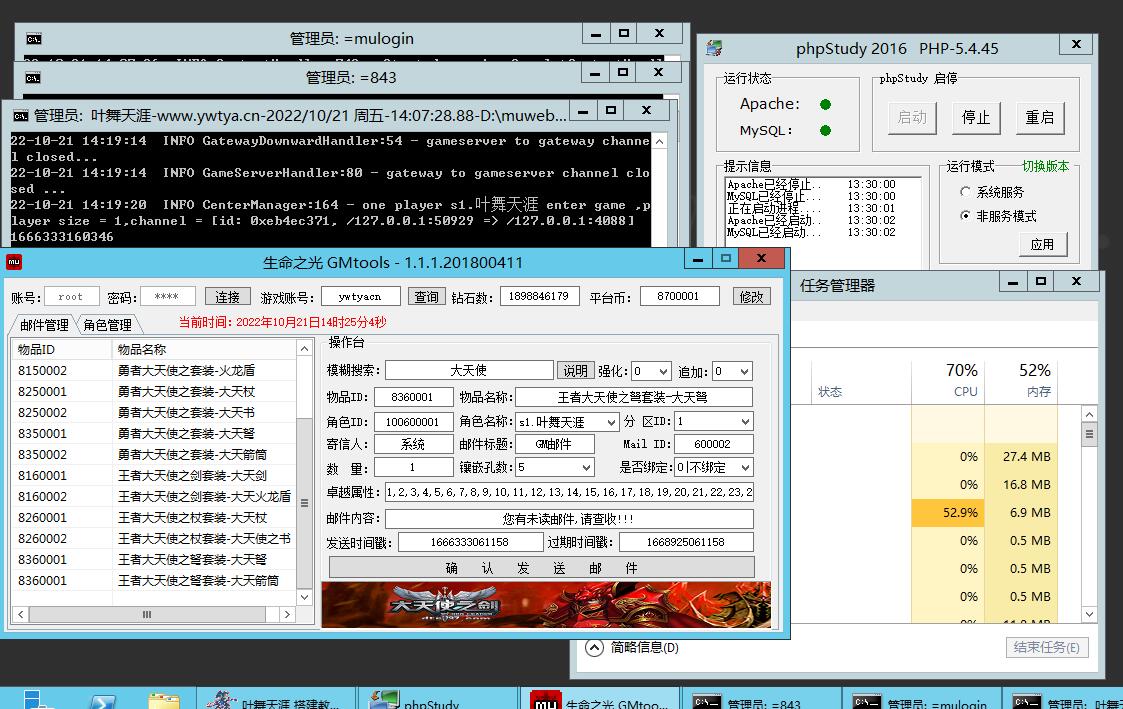Select 非服务模式 run mode in phpStudy
The width and height of the screenshot is (1123, 709).
965,216
